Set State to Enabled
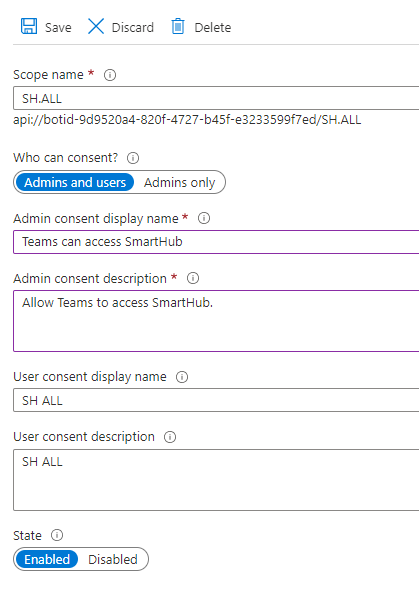419x589 pixels. point(47,559)
